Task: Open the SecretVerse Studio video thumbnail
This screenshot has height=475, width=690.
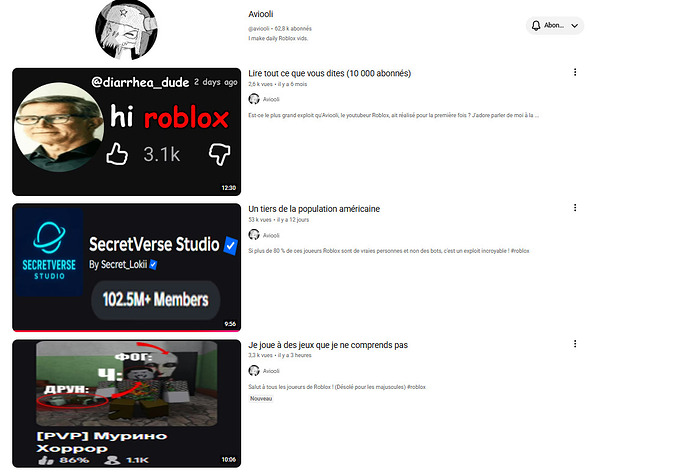Action: [x=127, y=267]
